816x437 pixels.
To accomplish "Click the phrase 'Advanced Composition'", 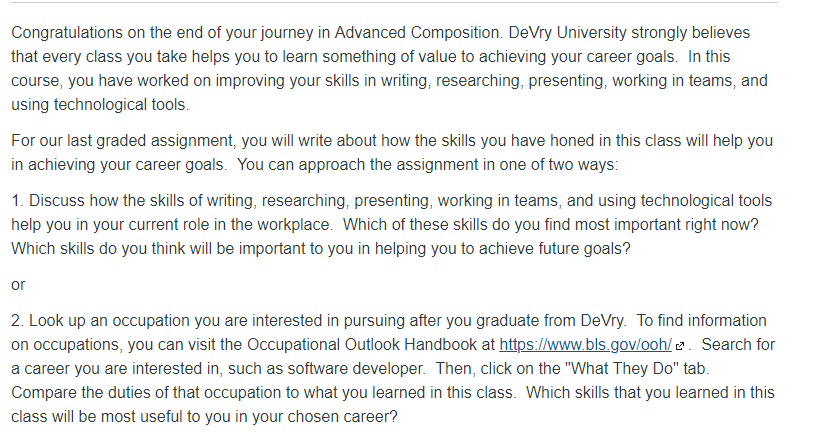I will (418, 32).
